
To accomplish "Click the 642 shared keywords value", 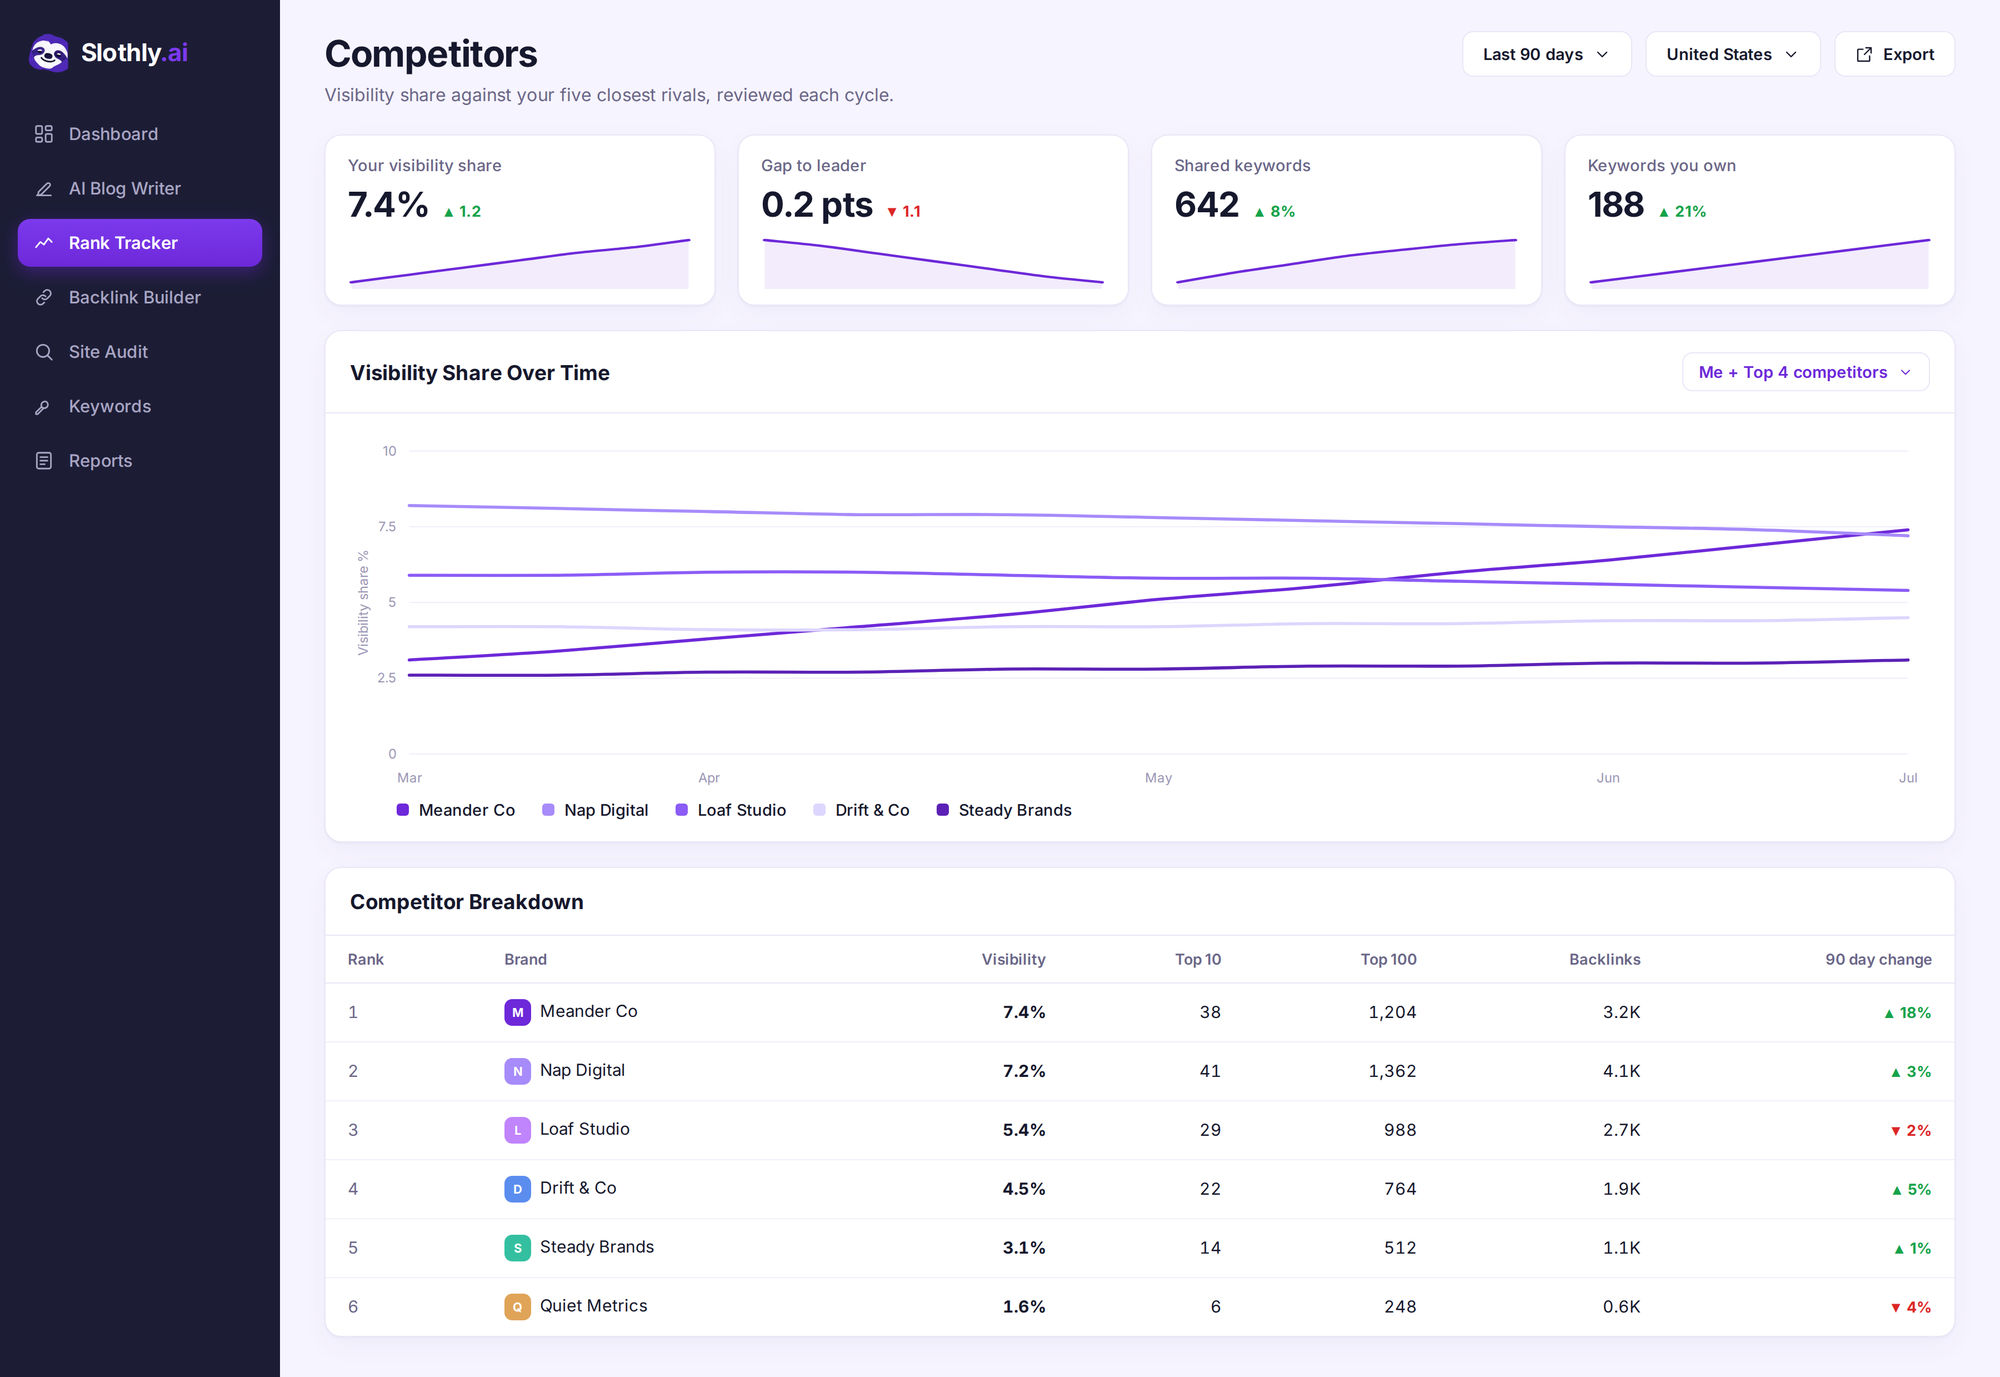I will point(1207,205).
